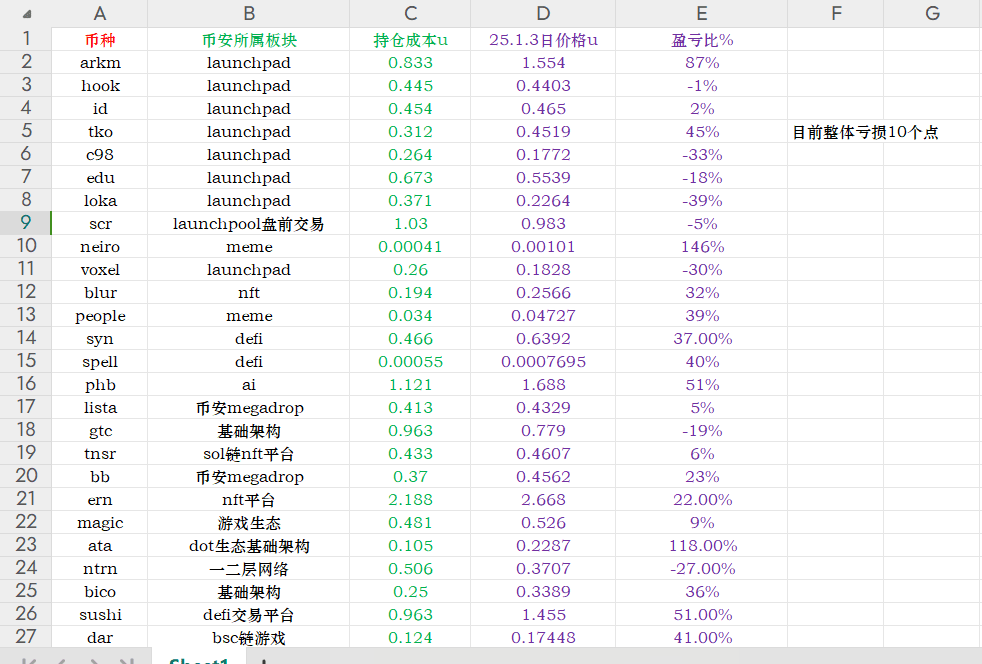Image resolution: width=982 pixels, height=664 pixels.
Task: Select the ai sector cell for phb
Action: coord(249,385)
